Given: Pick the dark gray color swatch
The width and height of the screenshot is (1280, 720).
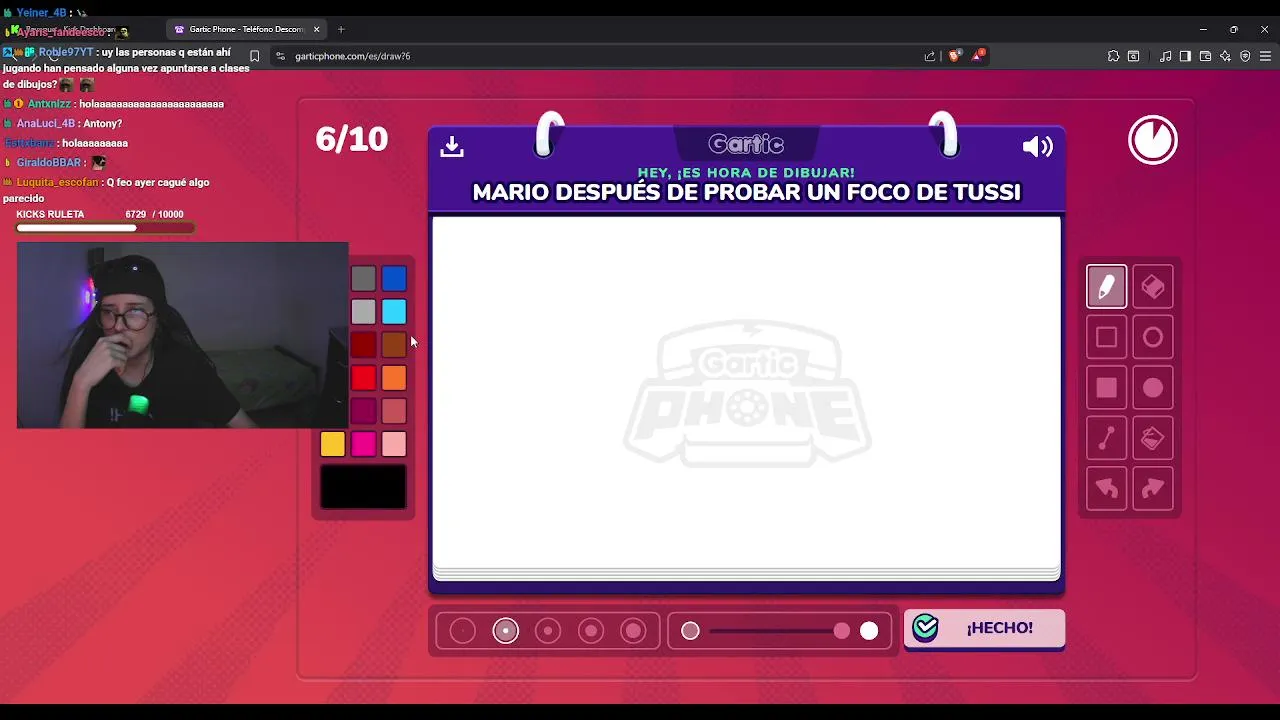Looking at the screenshot, I should click(x=363, y=279).
